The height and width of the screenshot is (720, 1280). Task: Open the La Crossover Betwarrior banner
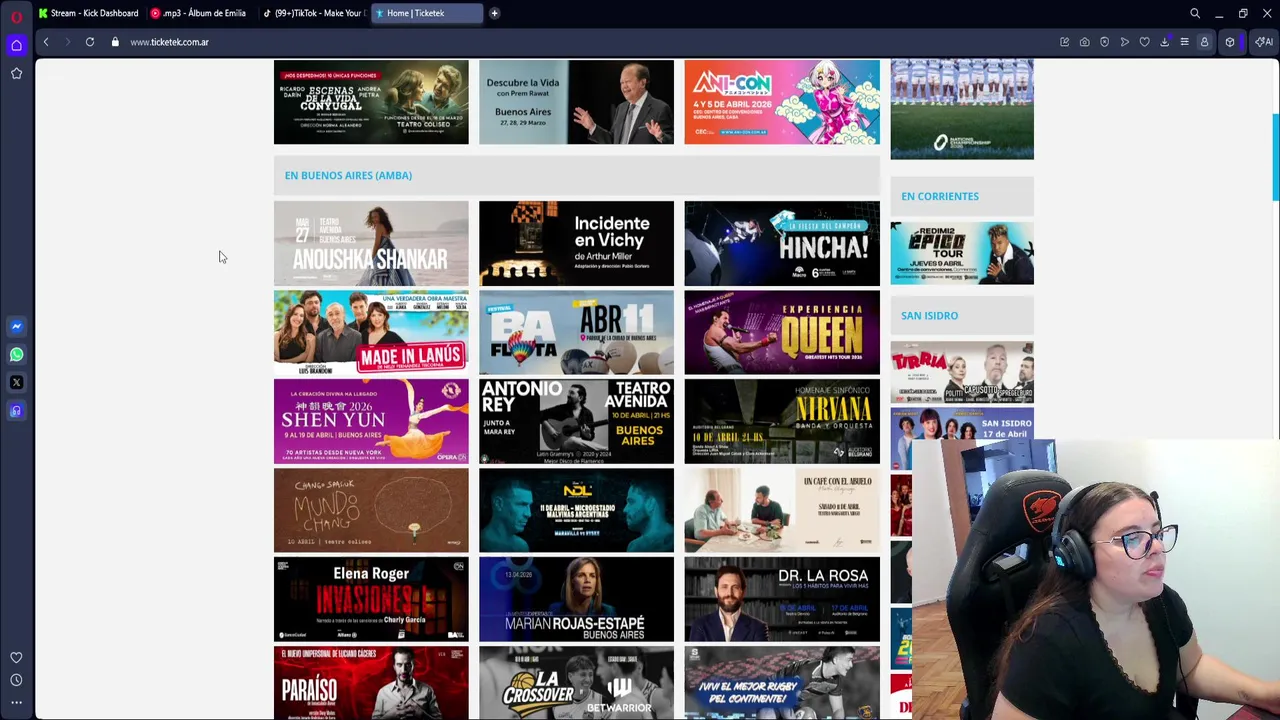[576, 683]
